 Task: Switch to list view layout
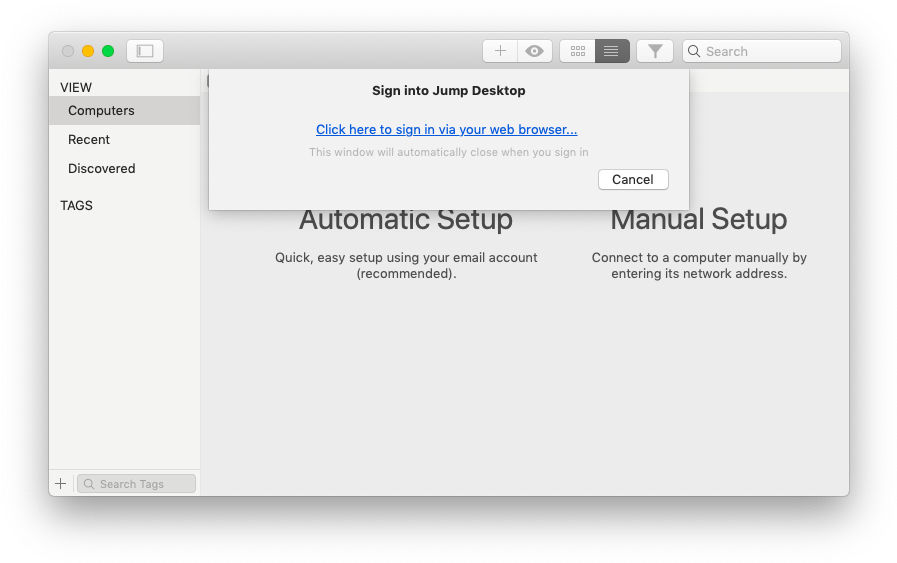612,51
